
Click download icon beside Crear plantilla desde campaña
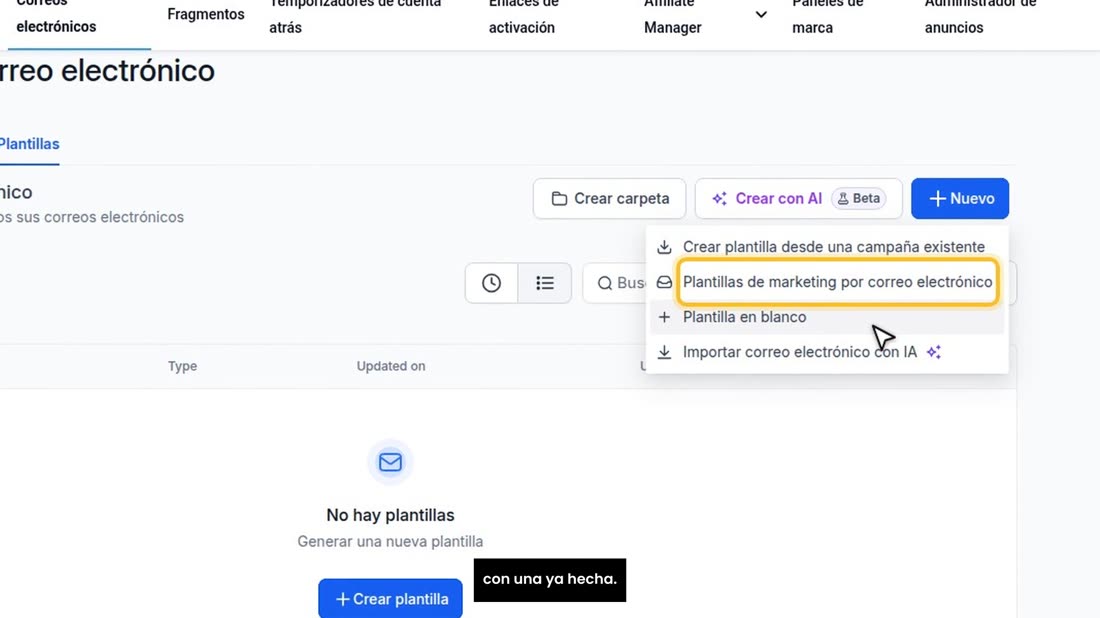click(x=664, y=247)
